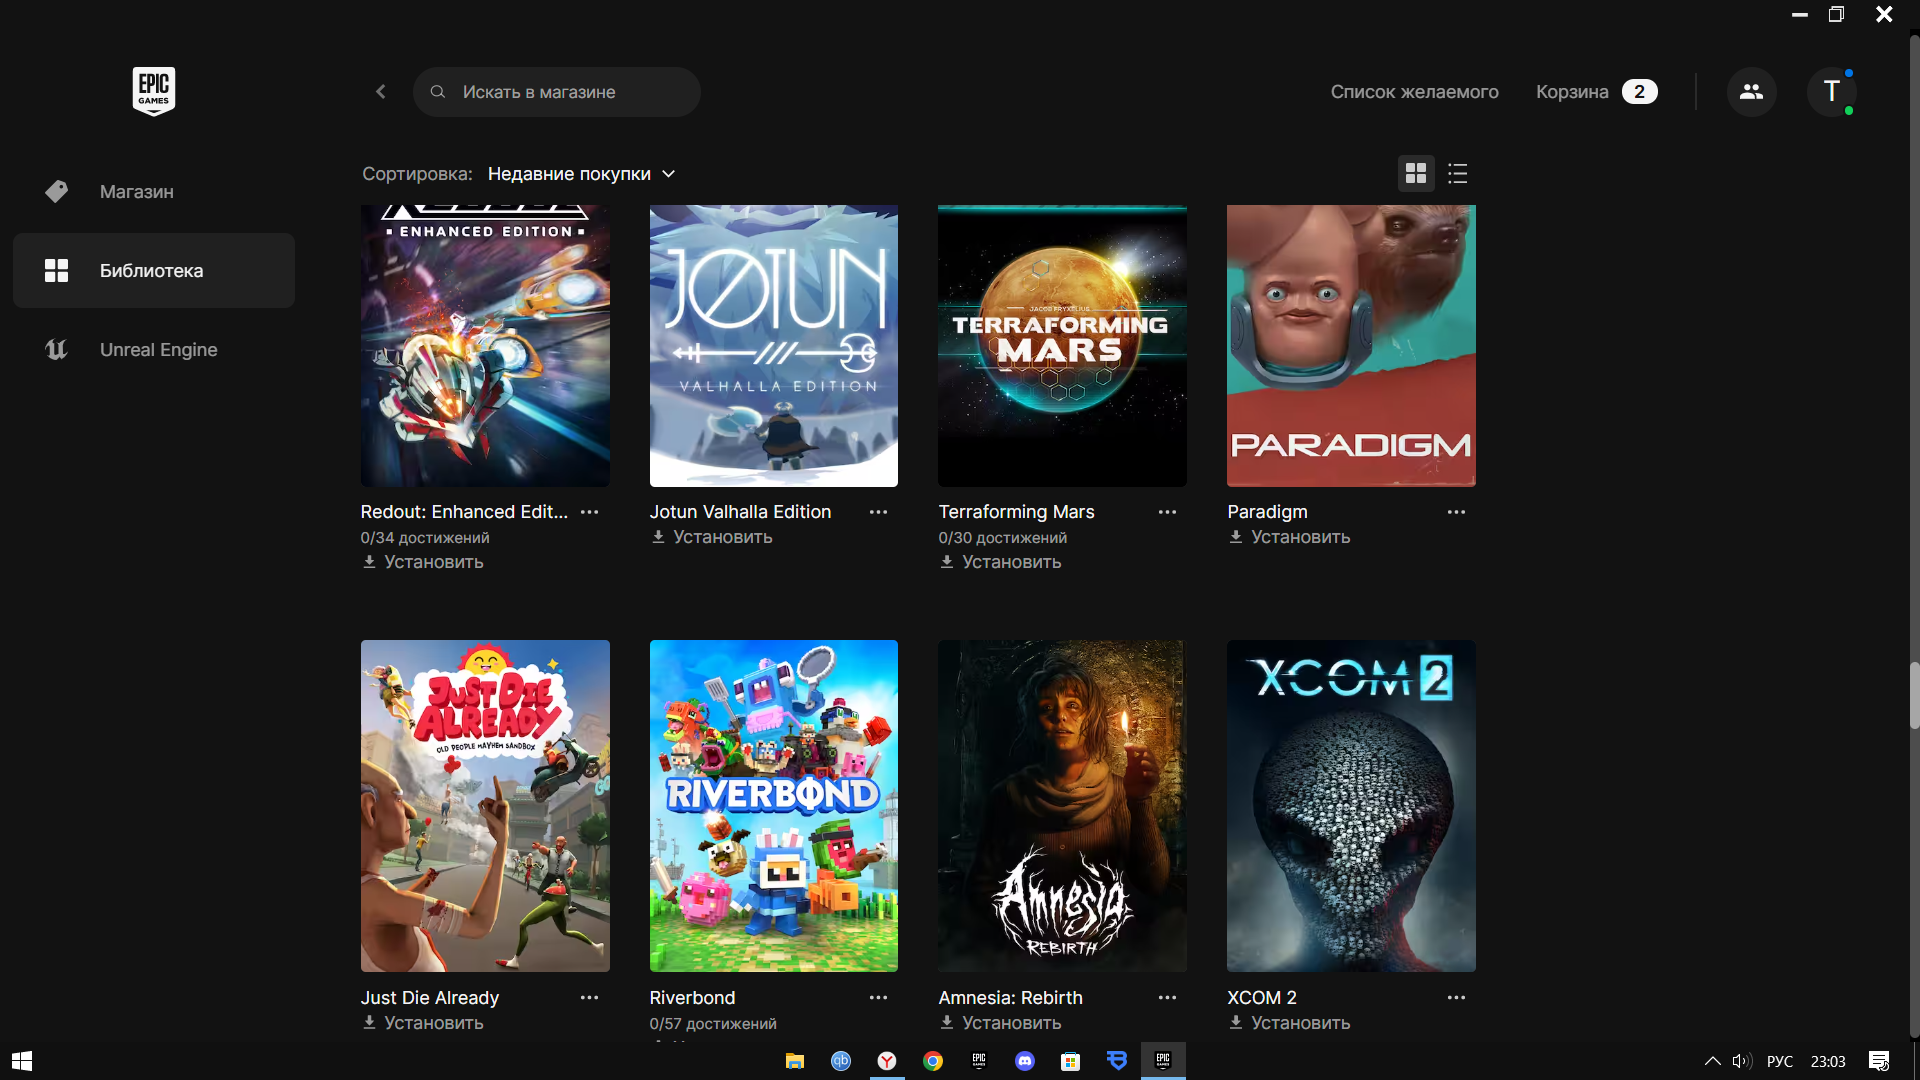
Task: Install Just Die Already
Action: point(423,1023)
